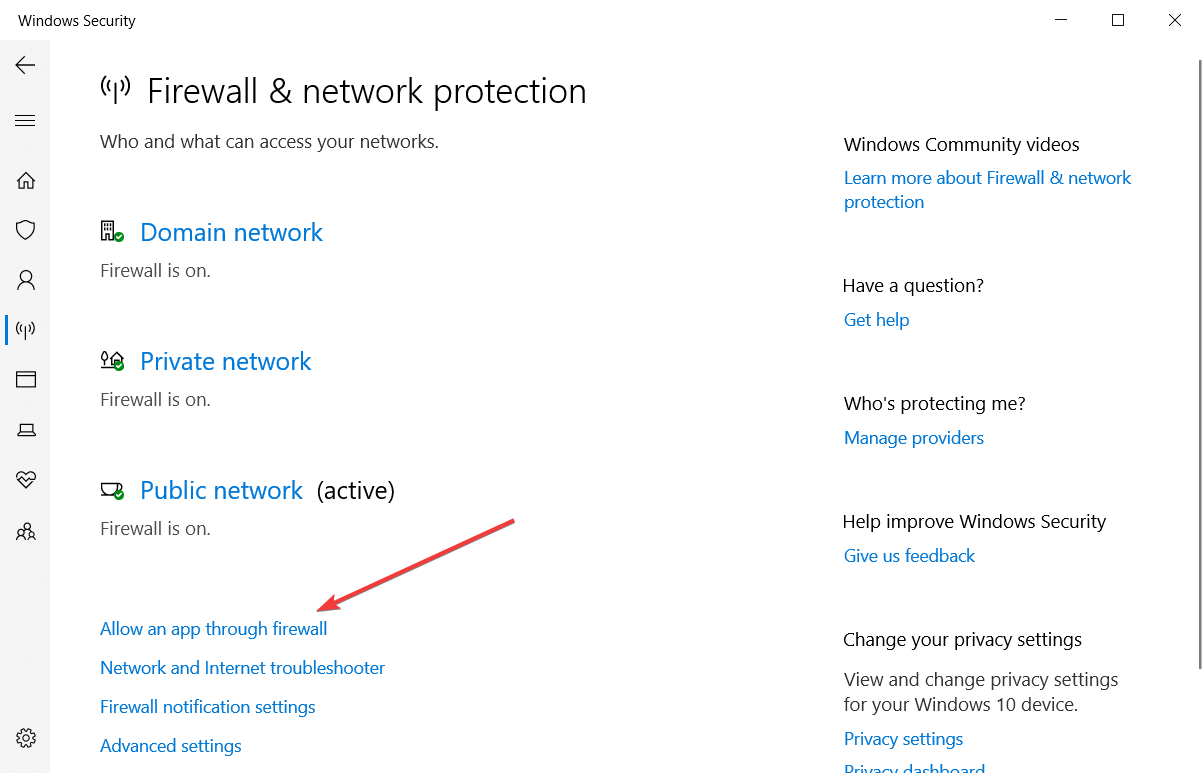Open Account protection person icon

(x=26, y=279)
